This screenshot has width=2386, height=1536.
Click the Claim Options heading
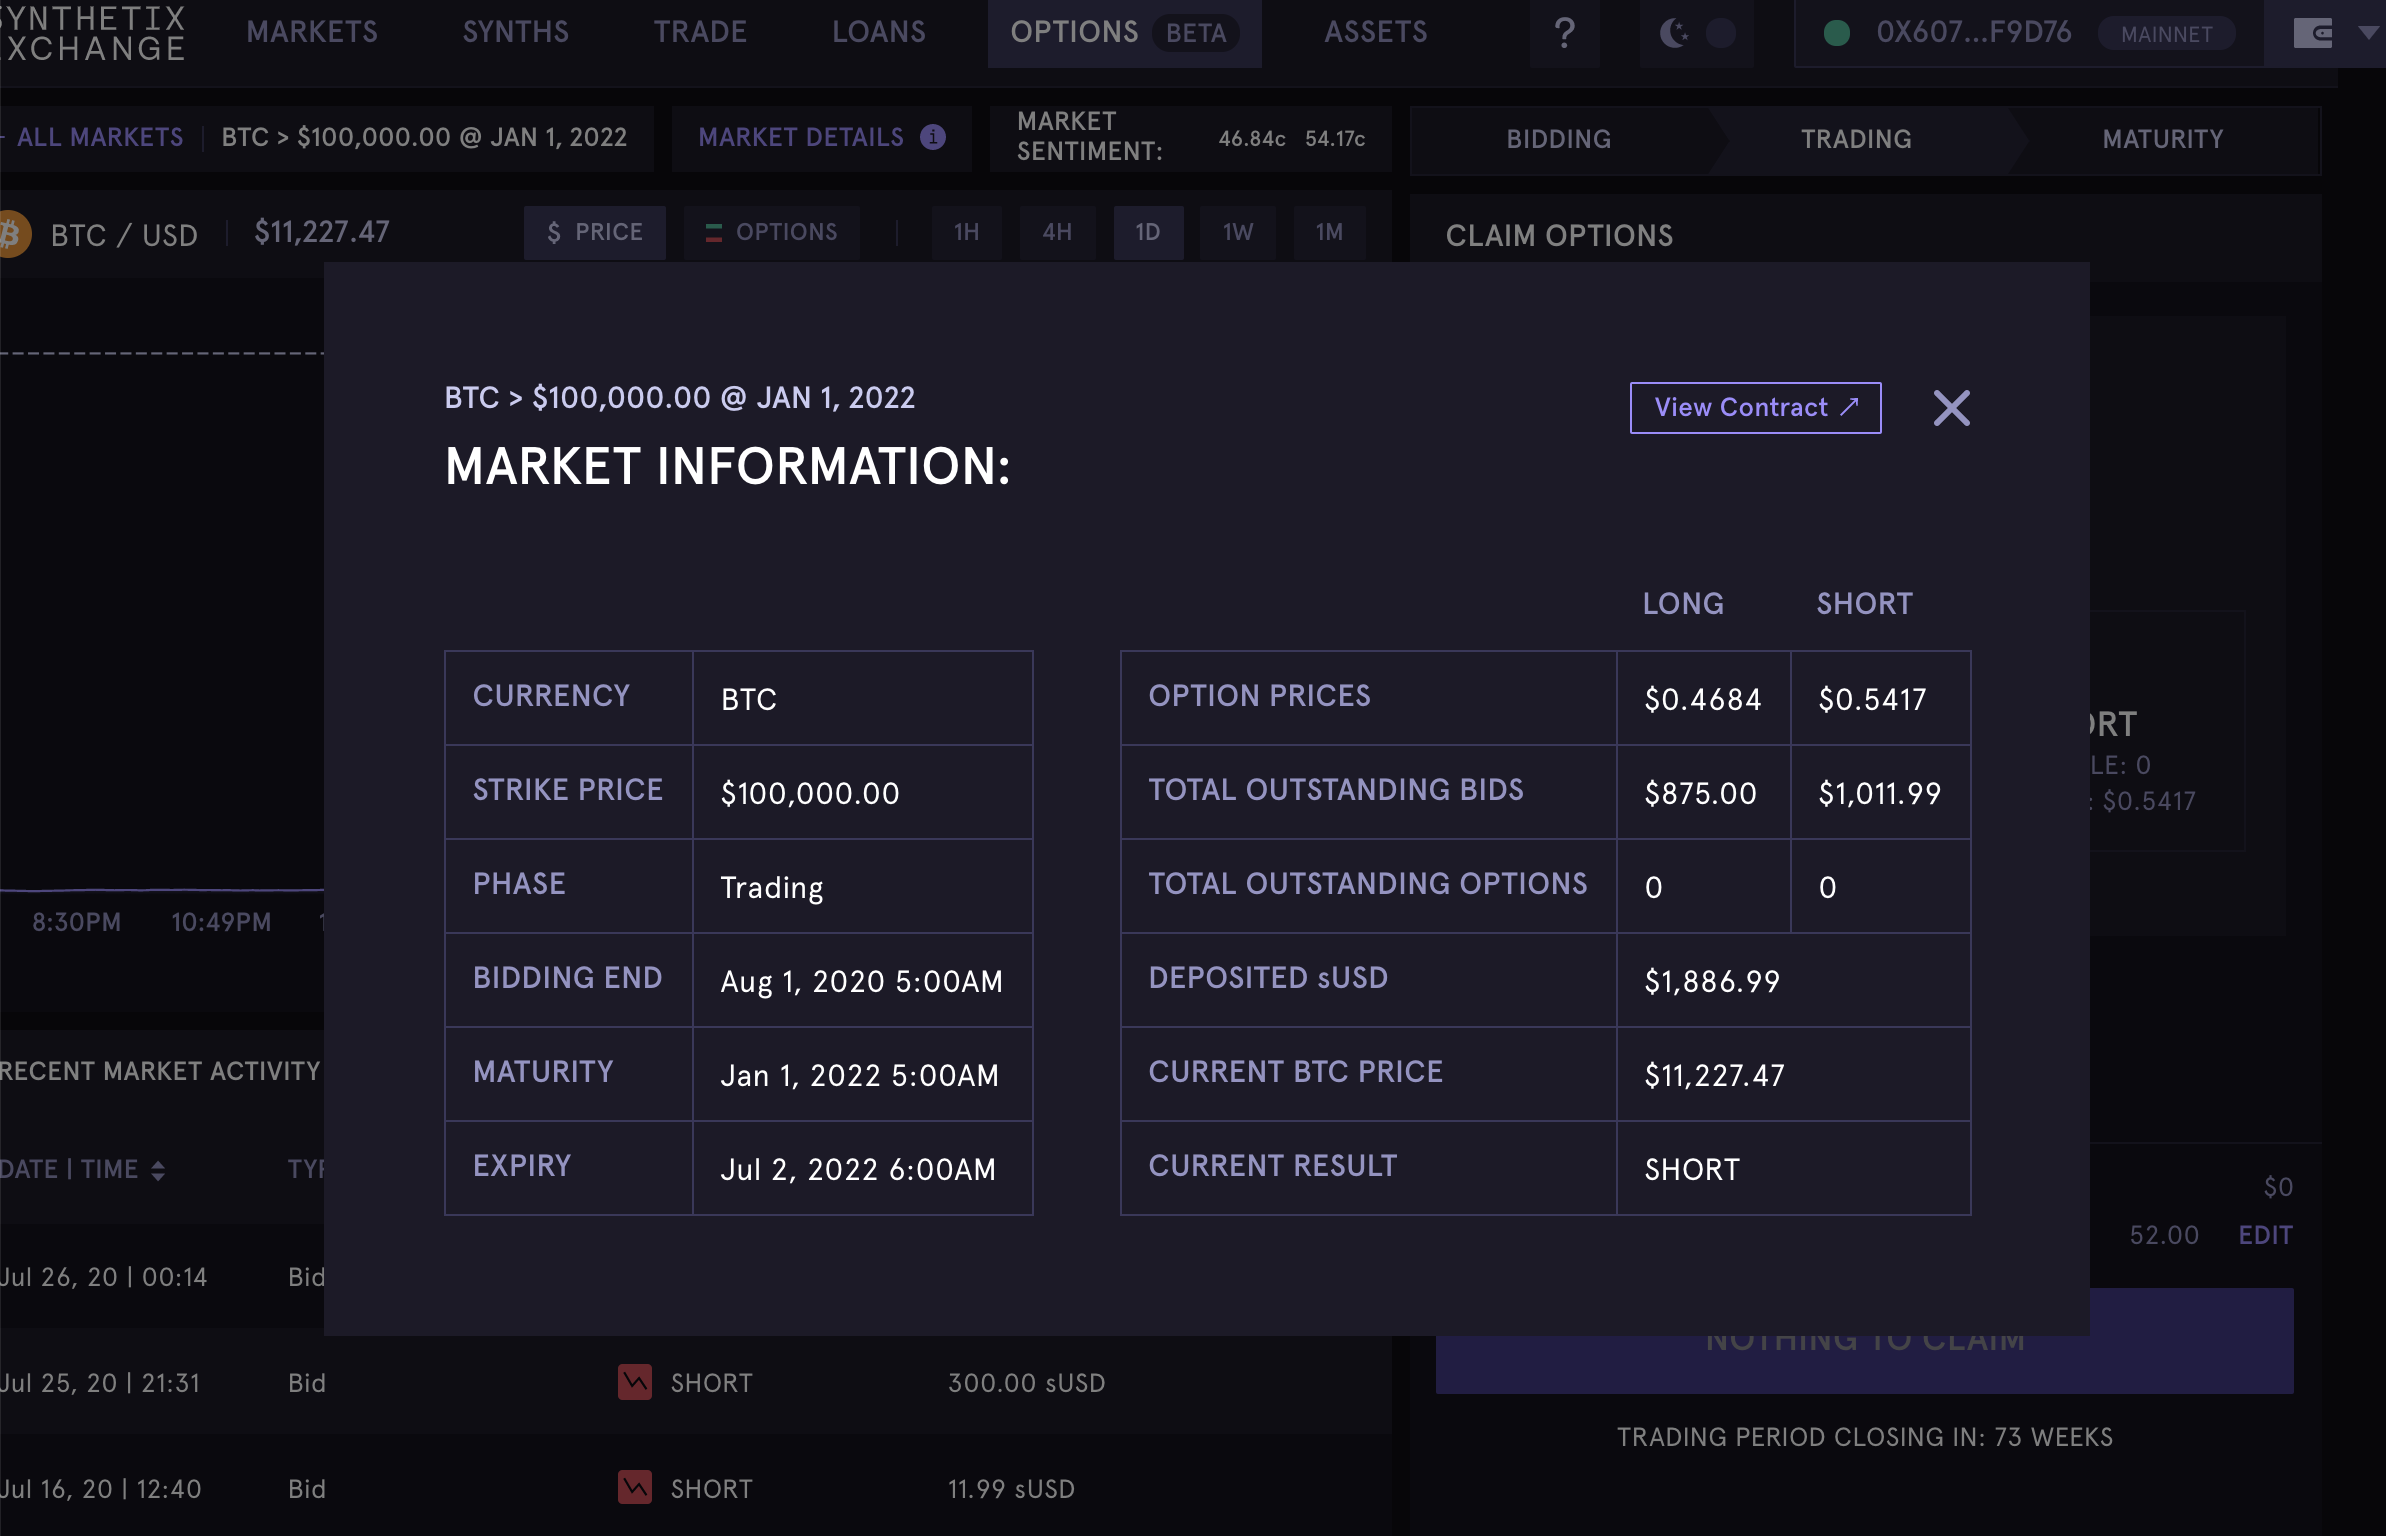click(x=1559, y=236)
